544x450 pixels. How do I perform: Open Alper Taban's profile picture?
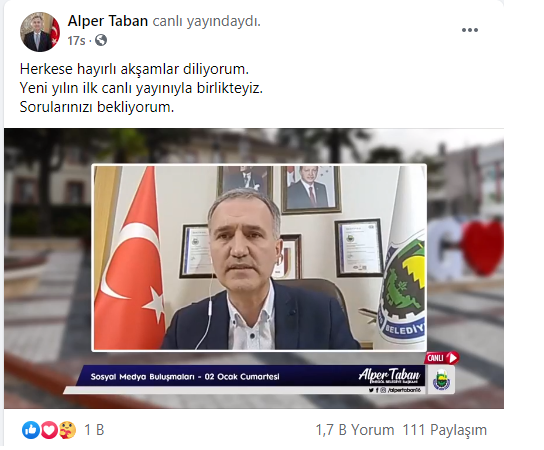pos(40,32)
